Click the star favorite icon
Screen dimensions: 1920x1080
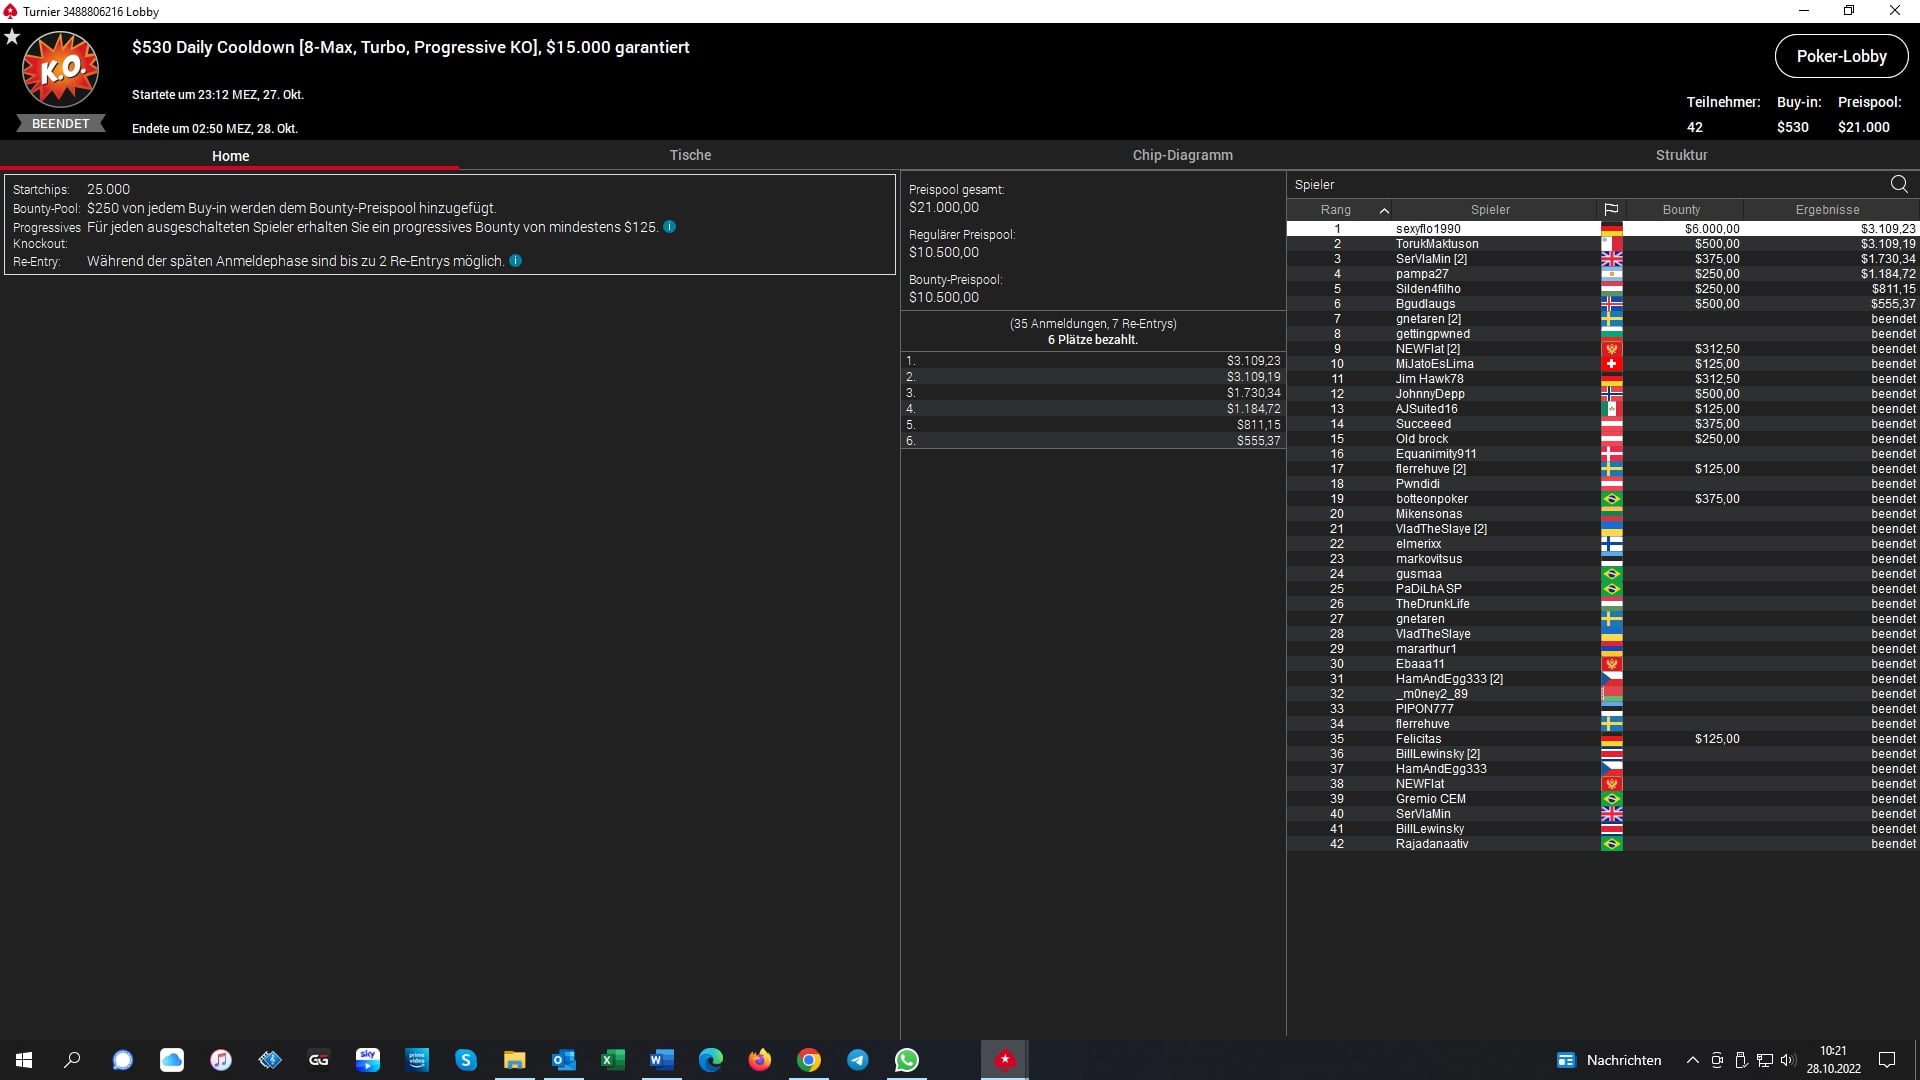coord(12,37)
